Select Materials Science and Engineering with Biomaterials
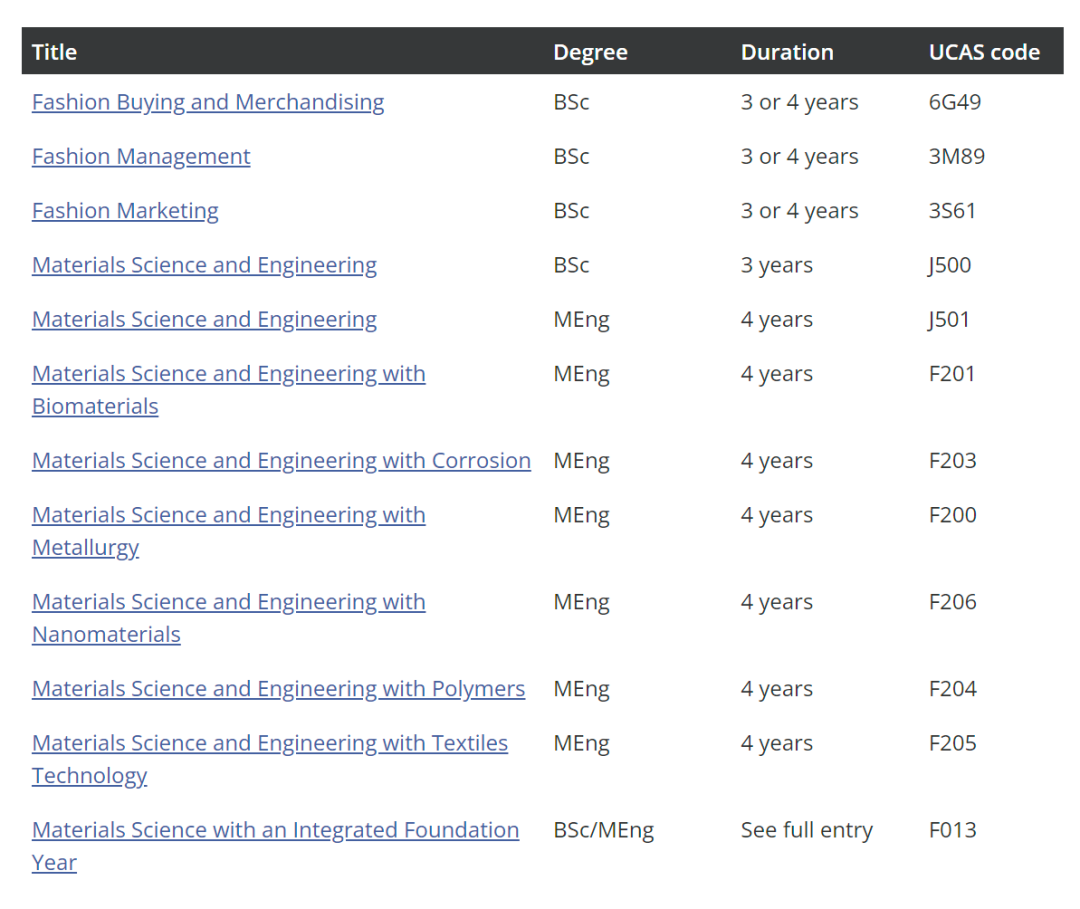Image resolution: width=1080 pixels, height=909 pixels. click(x=228, y=374)
